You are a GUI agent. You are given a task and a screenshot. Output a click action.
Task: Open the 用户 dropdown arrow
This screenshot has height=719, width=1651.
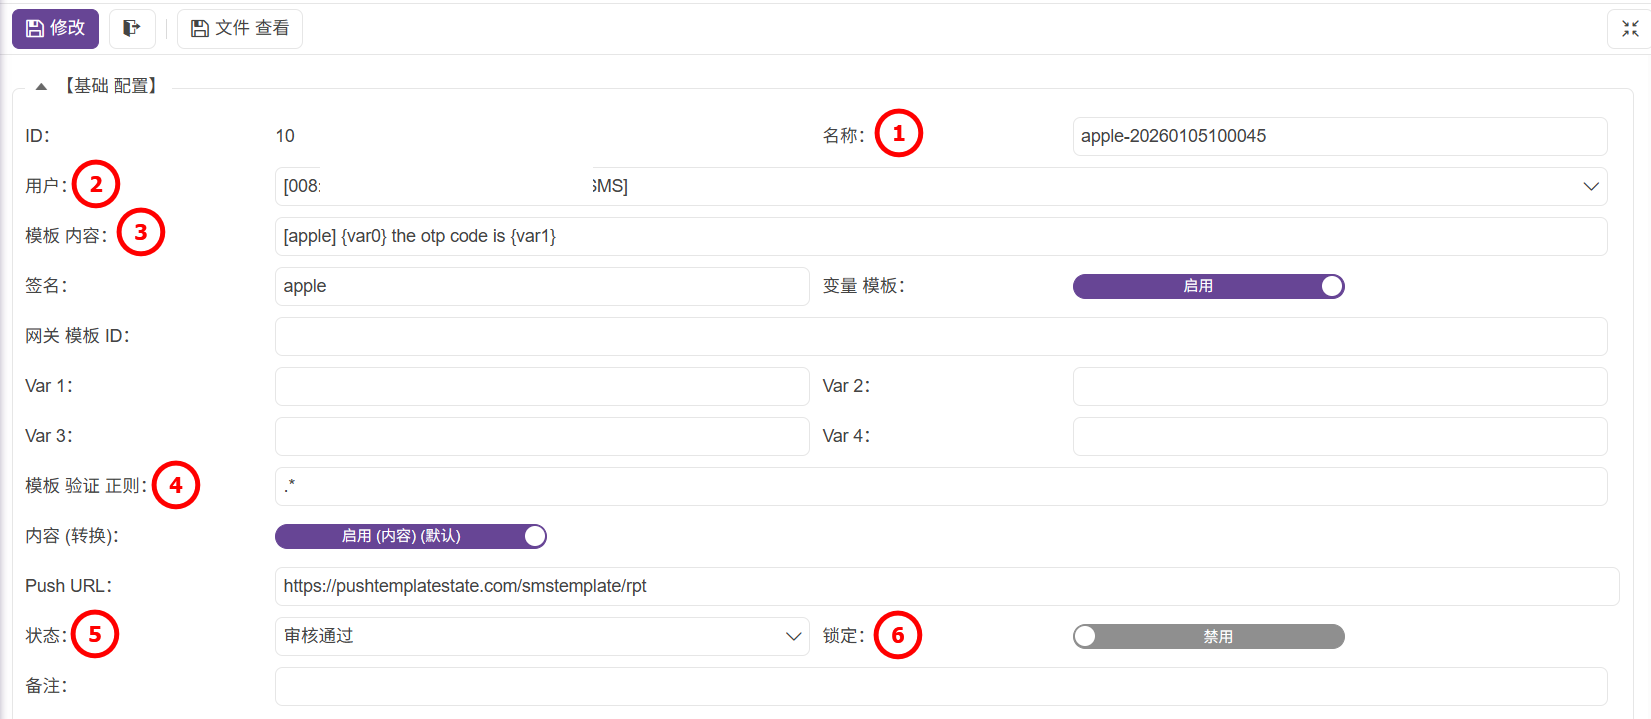(x=1590, y=187)
